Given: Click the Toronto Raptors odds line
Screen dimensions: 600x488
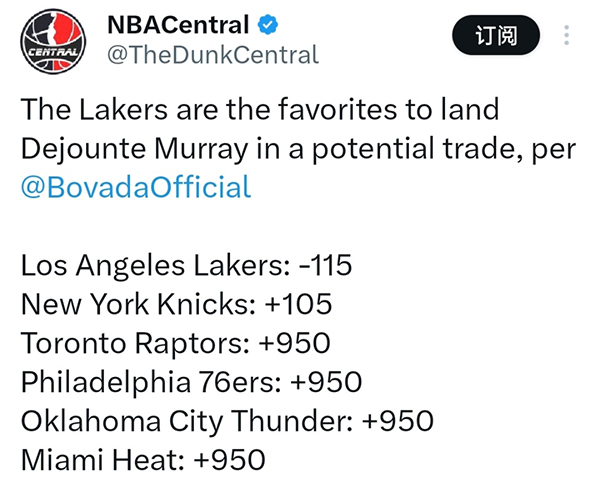Looking at the screenshot, I should (176, 343).
